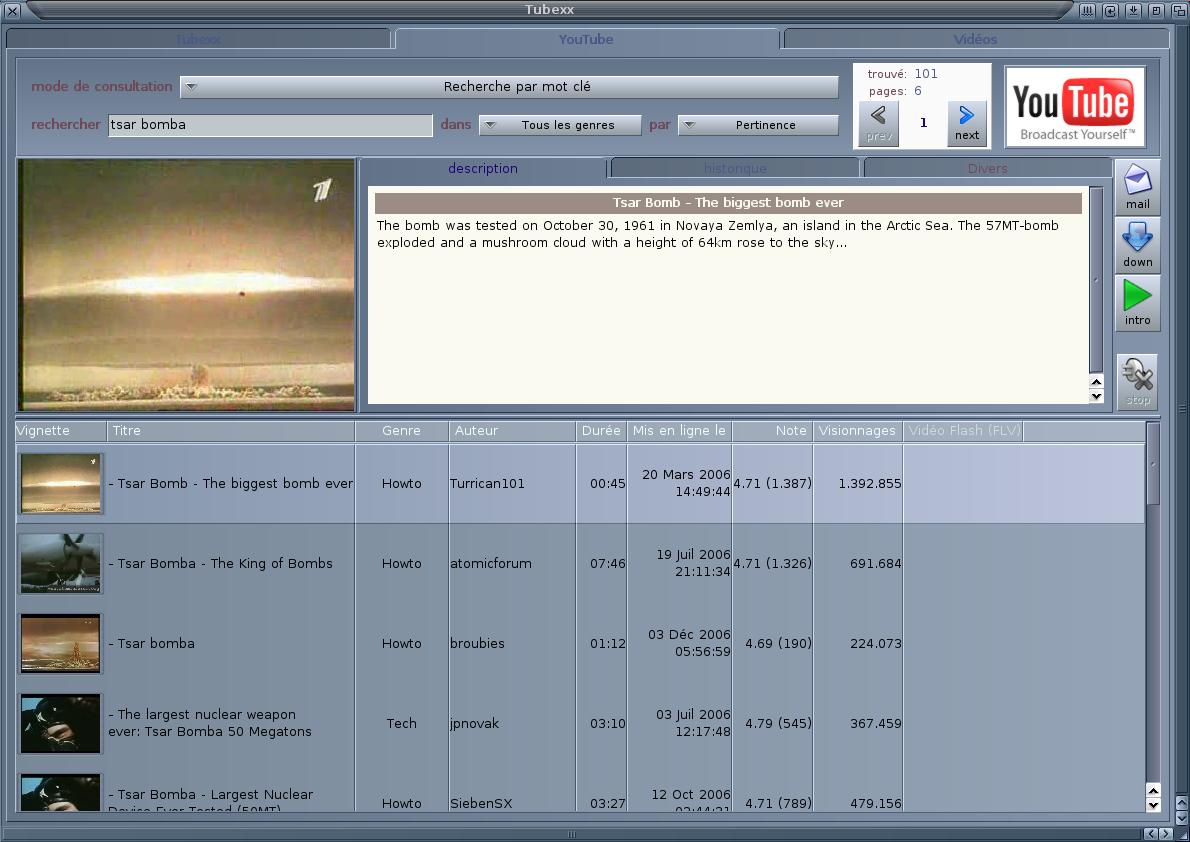Click the video list's scroll down arrow
Image resolution: width=1190 pixels, height=842 pixels.
coord(1153,805)
